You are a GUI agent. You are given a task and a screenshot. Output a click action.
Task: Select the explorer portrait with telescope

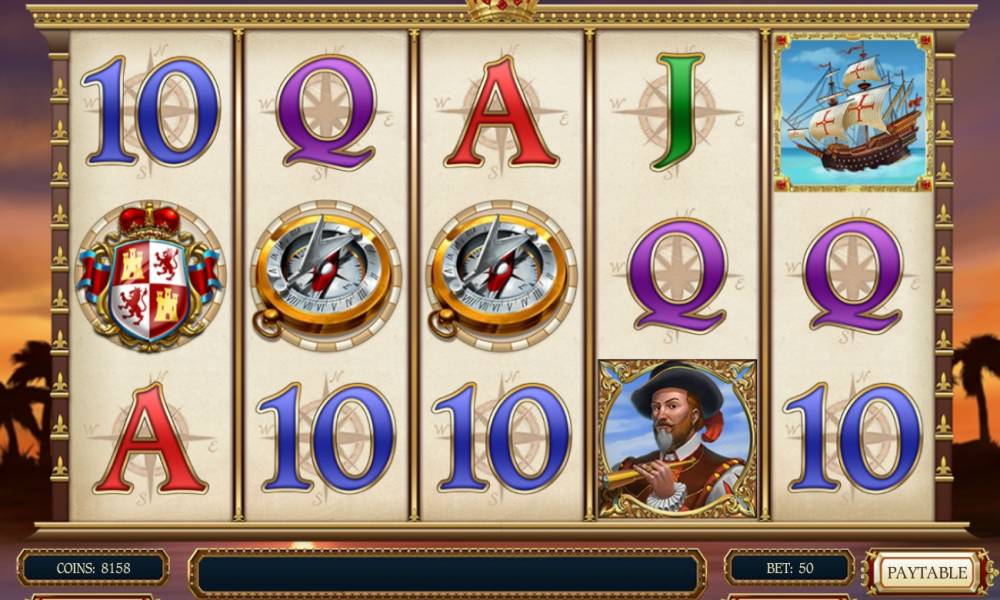tap(677, 439)
